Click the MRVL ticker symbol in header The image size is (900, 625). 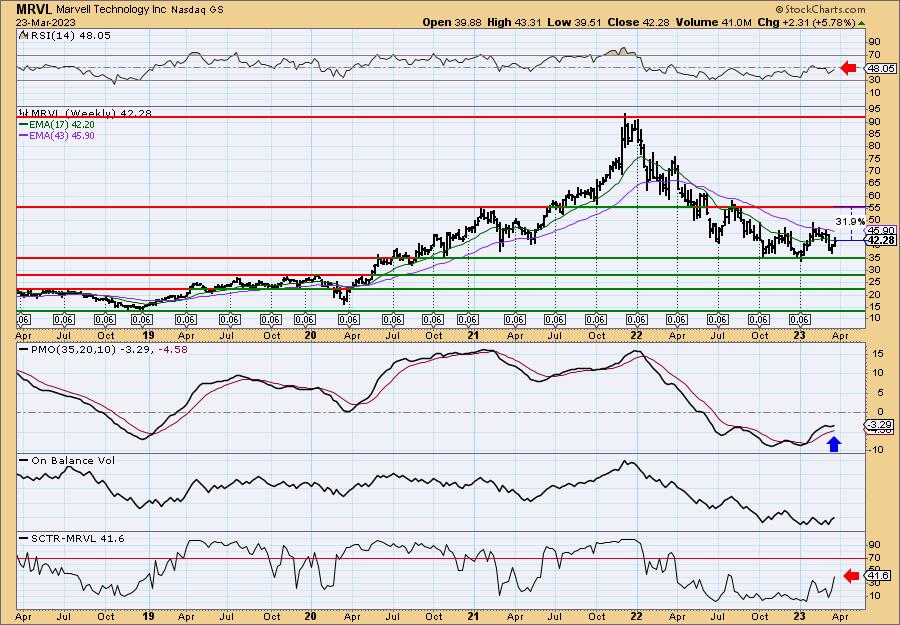[34, 9]
